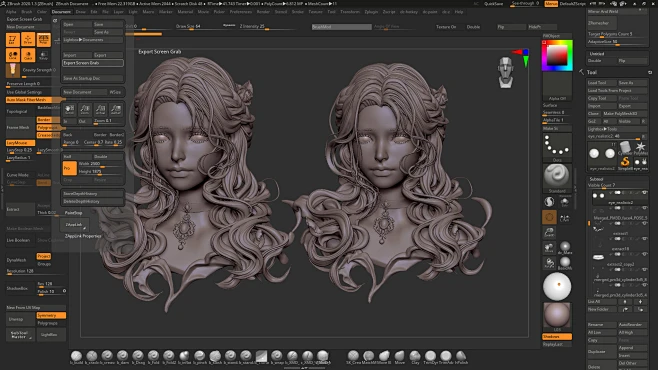Open the Preferences menu
The height and width of the screenshot is (370, 658).
coord(240,12)
